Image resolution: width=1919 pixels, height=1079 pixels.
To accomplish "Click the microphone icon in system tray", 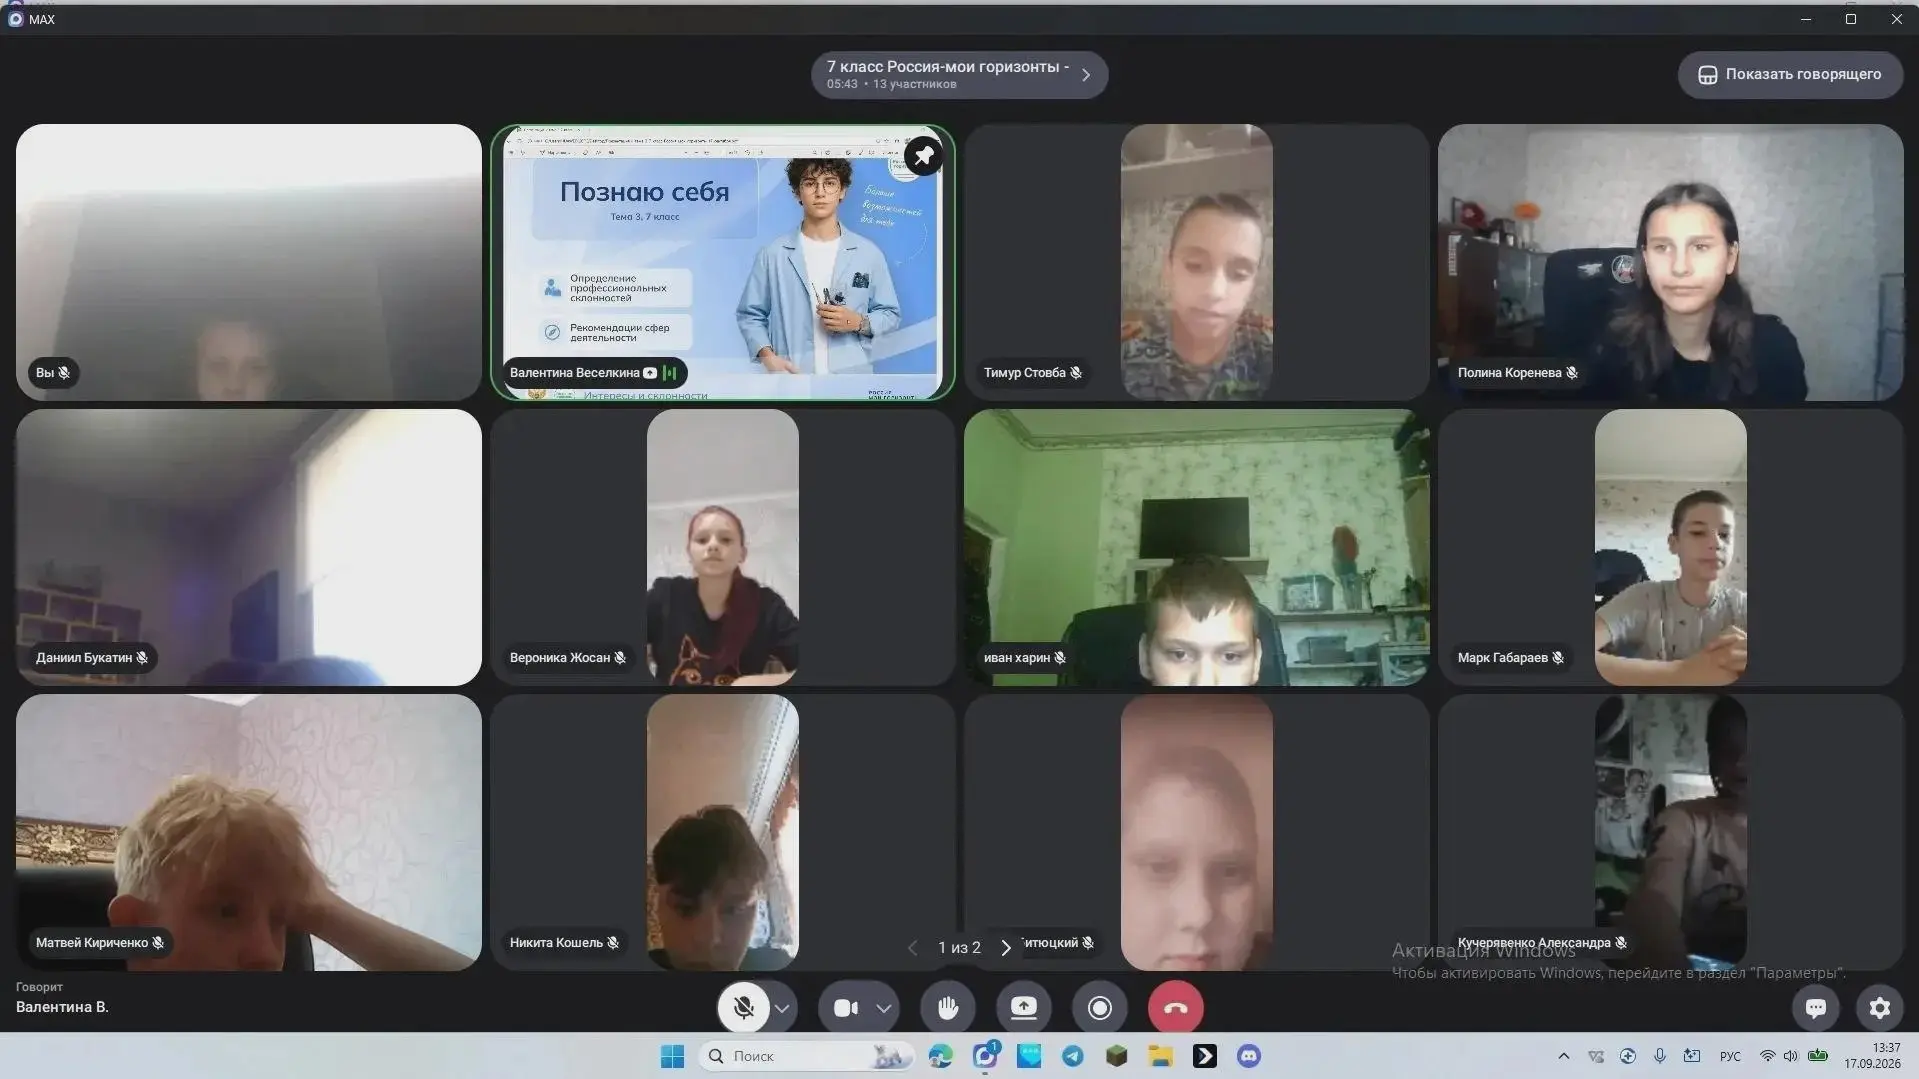I will pyautogui.click(x=1660, y=1056).
